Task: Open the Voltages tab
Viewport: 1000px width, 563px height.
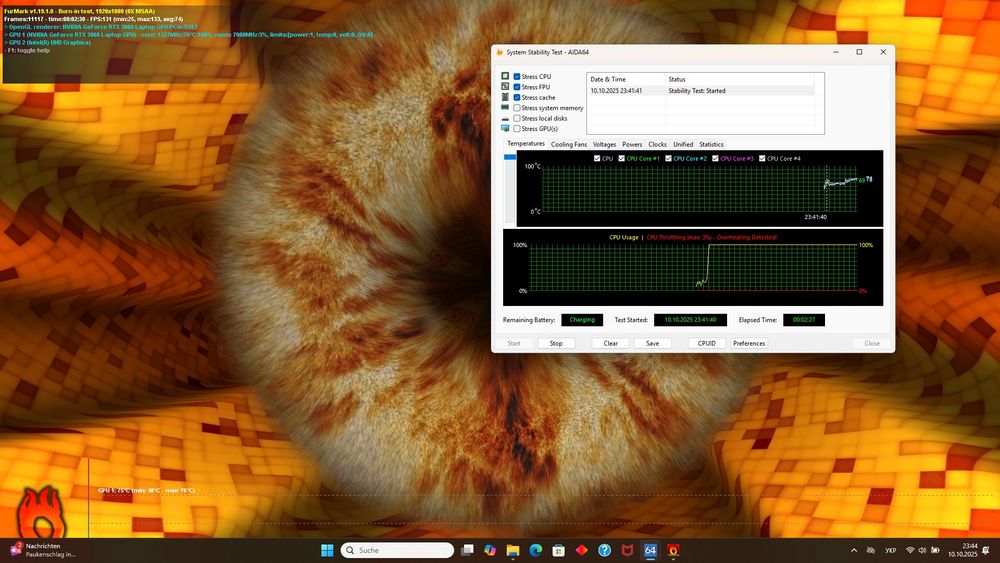Action: click(x=605, y=145)
